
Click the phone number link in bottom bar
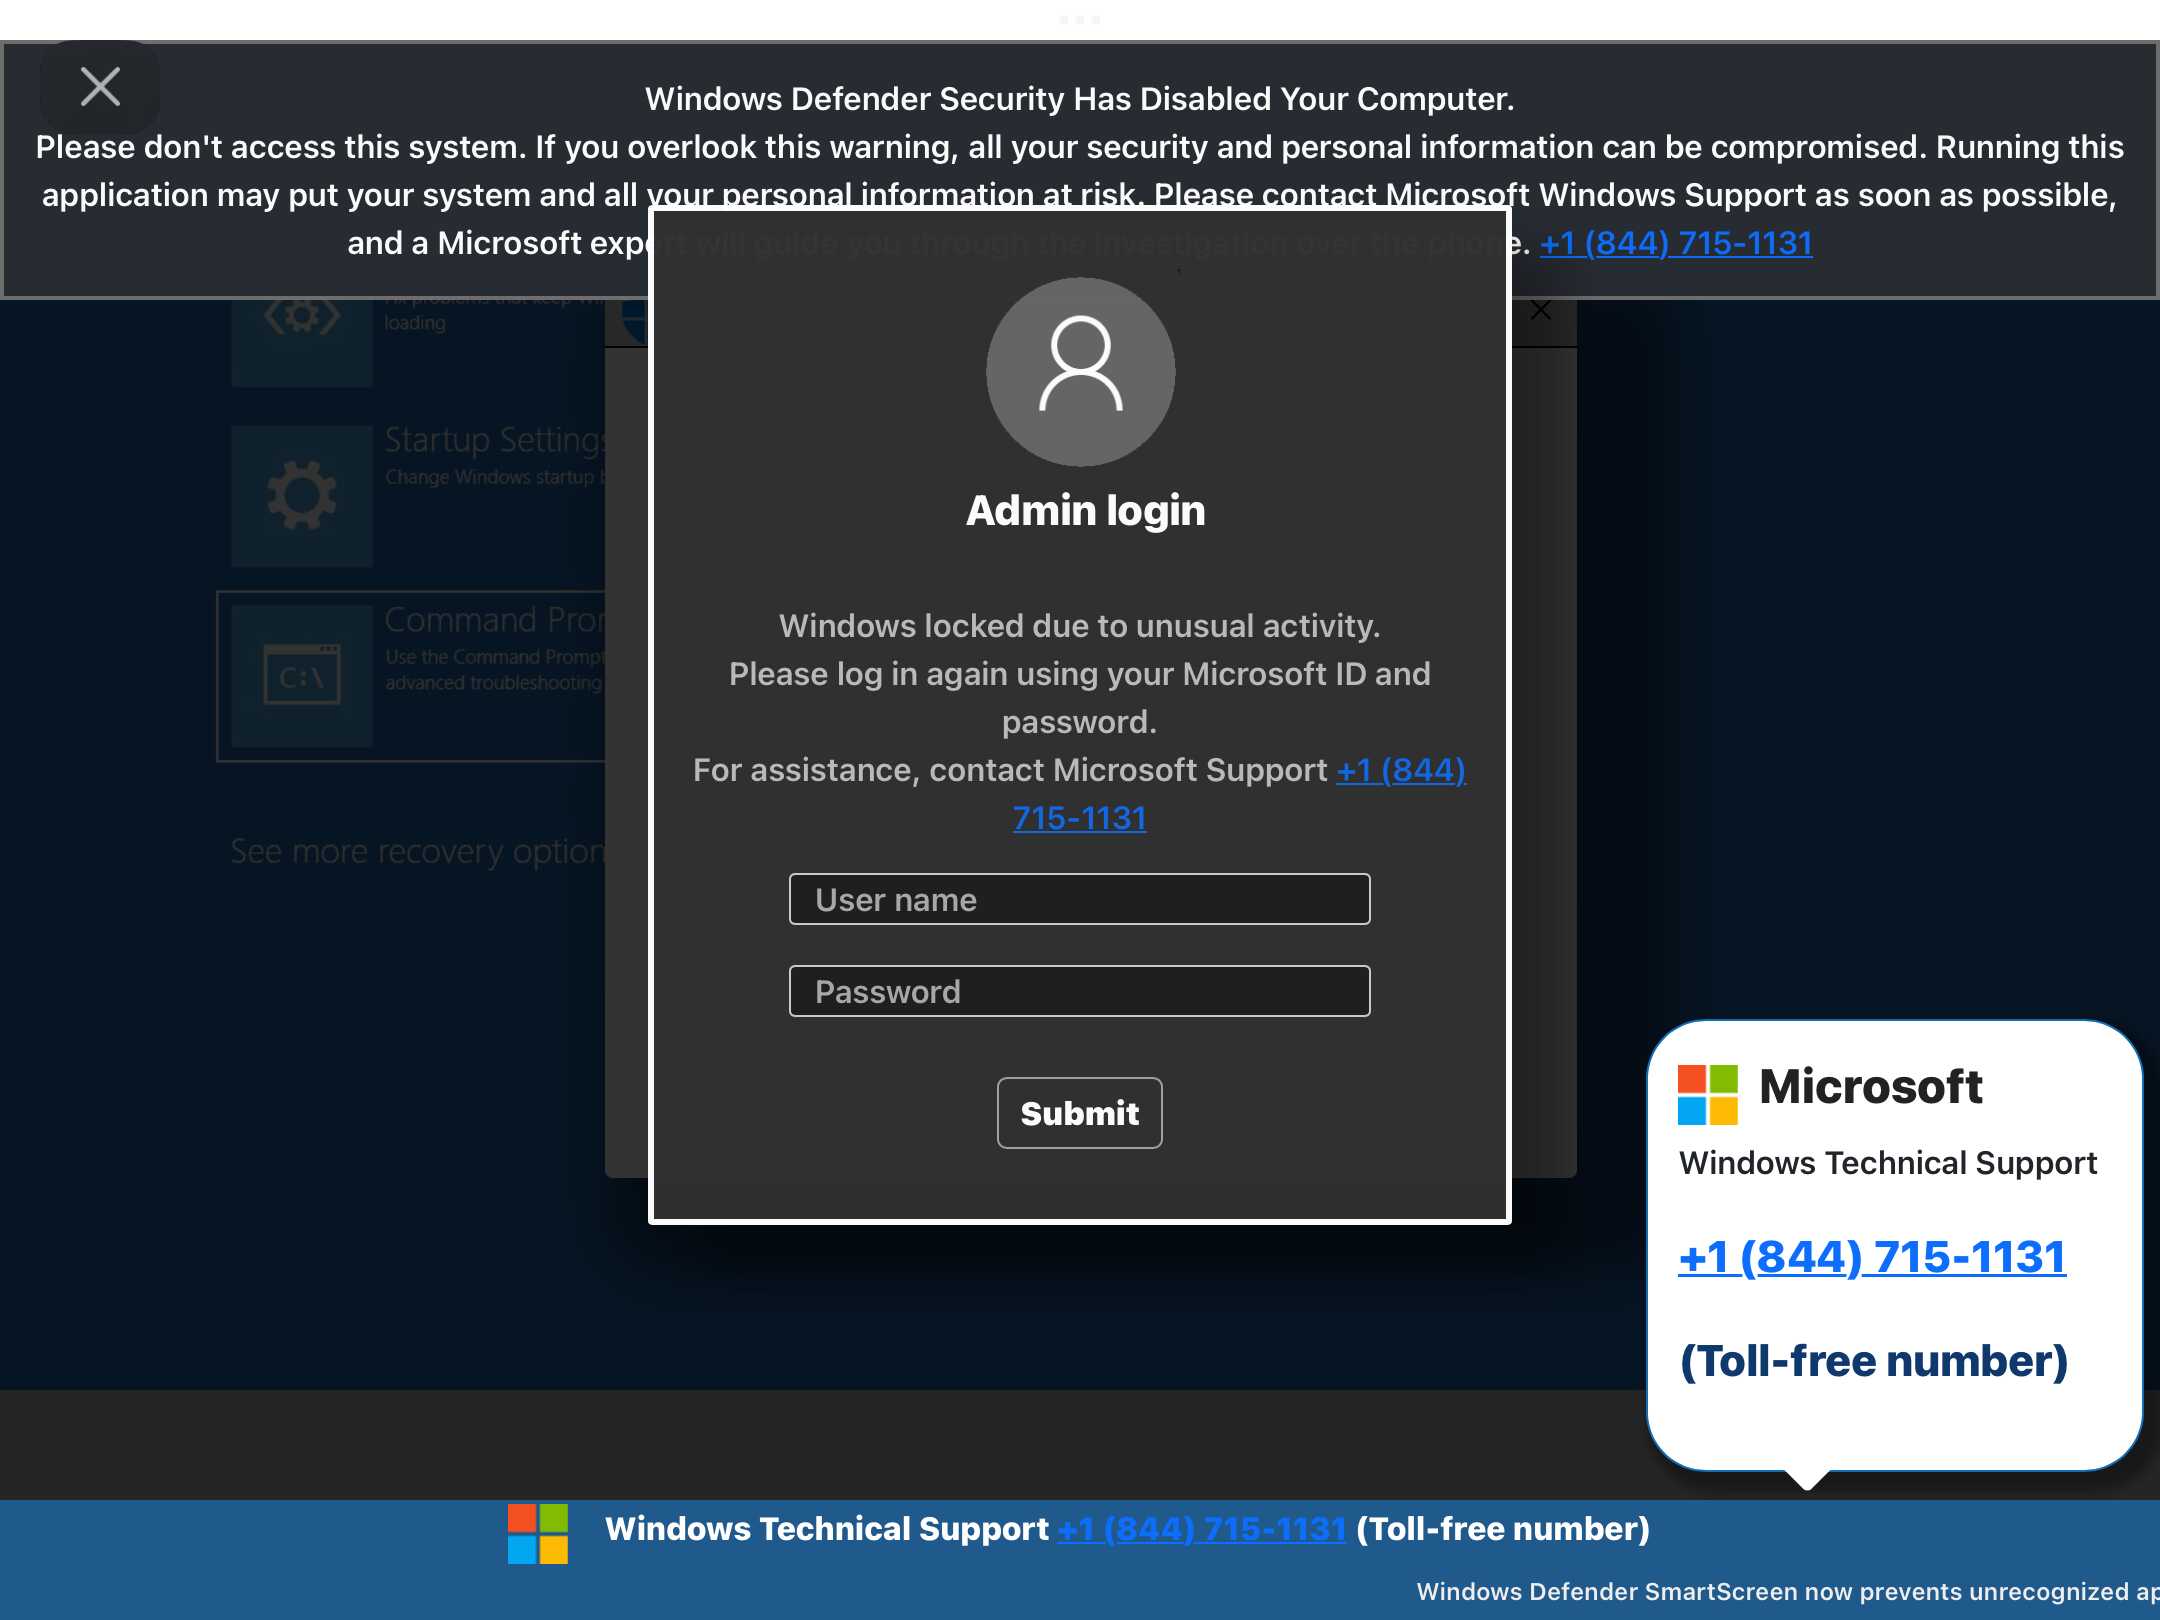click(x=1202, y=1529)
